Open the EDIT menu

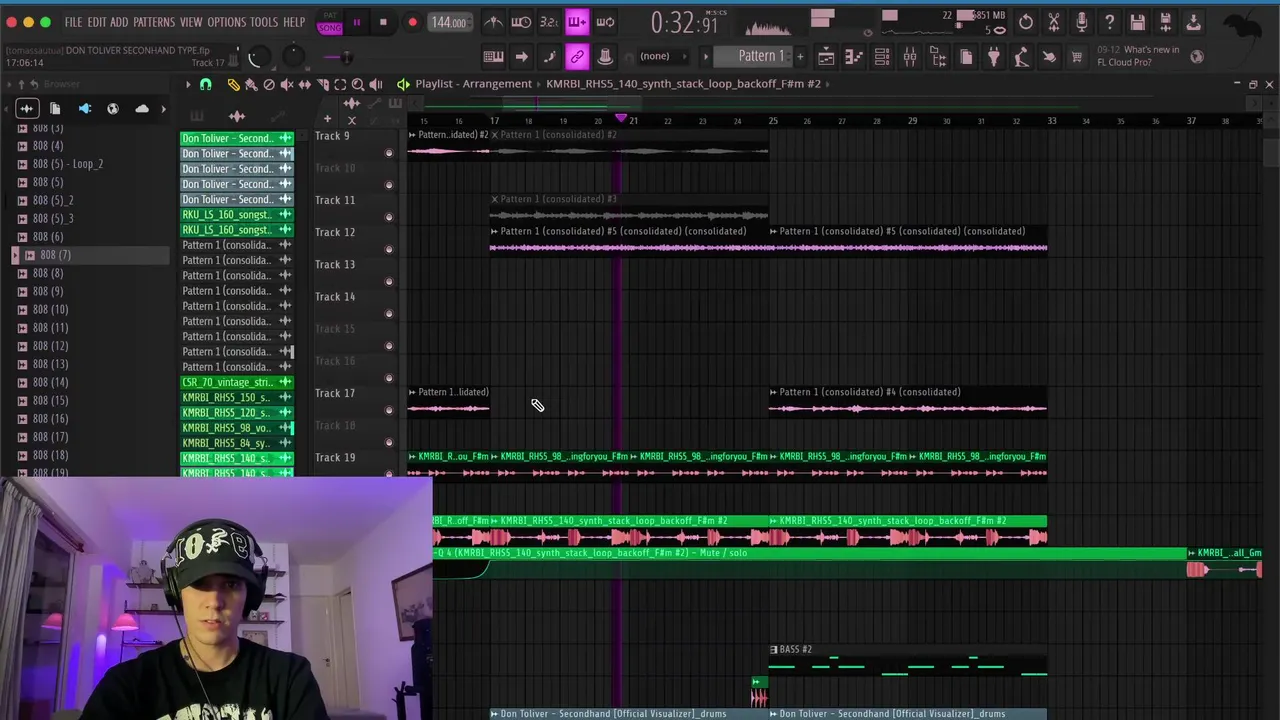tap(96, 22)
